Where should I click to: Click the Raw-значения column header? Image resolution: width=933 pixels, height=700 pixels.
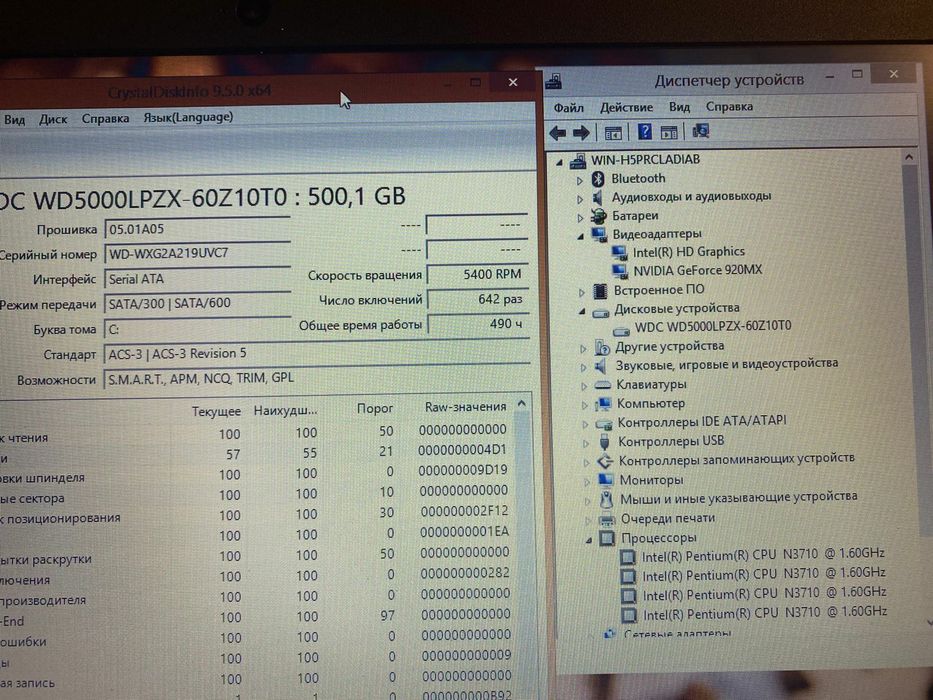tap(465, 407)
